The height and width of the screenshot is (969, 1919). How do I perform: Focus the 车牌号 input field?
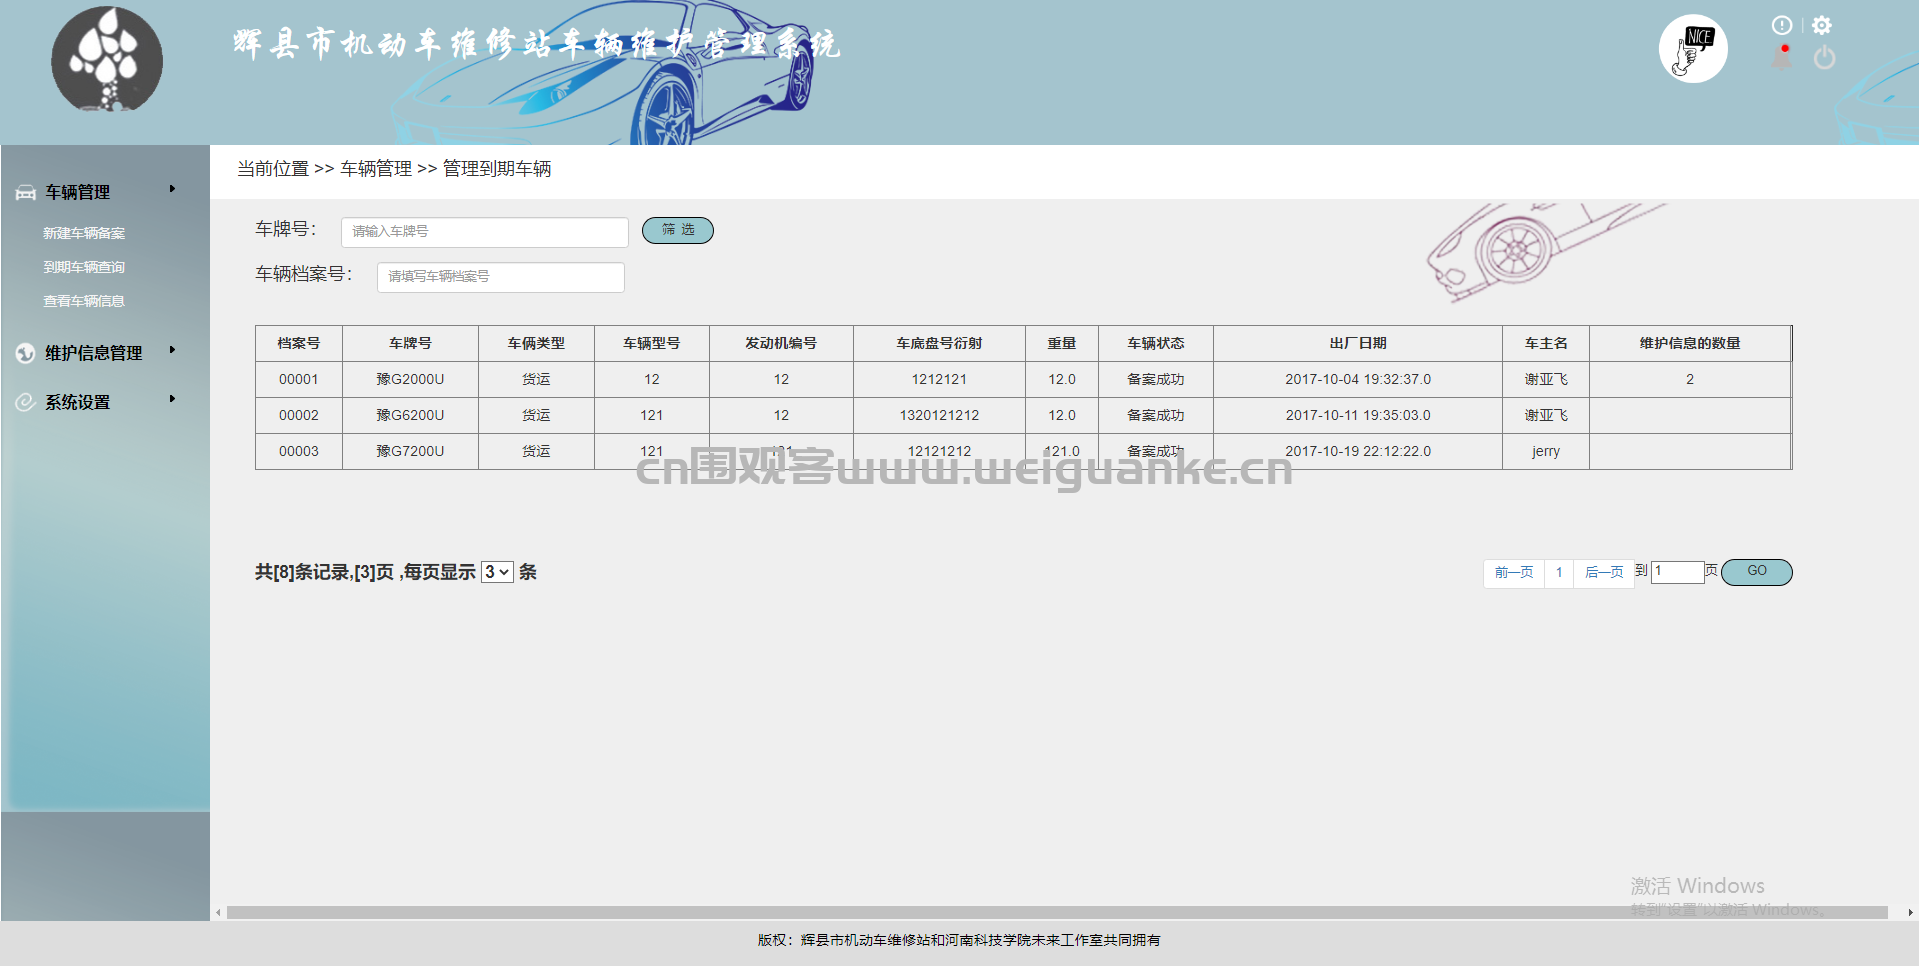(485, 232)
